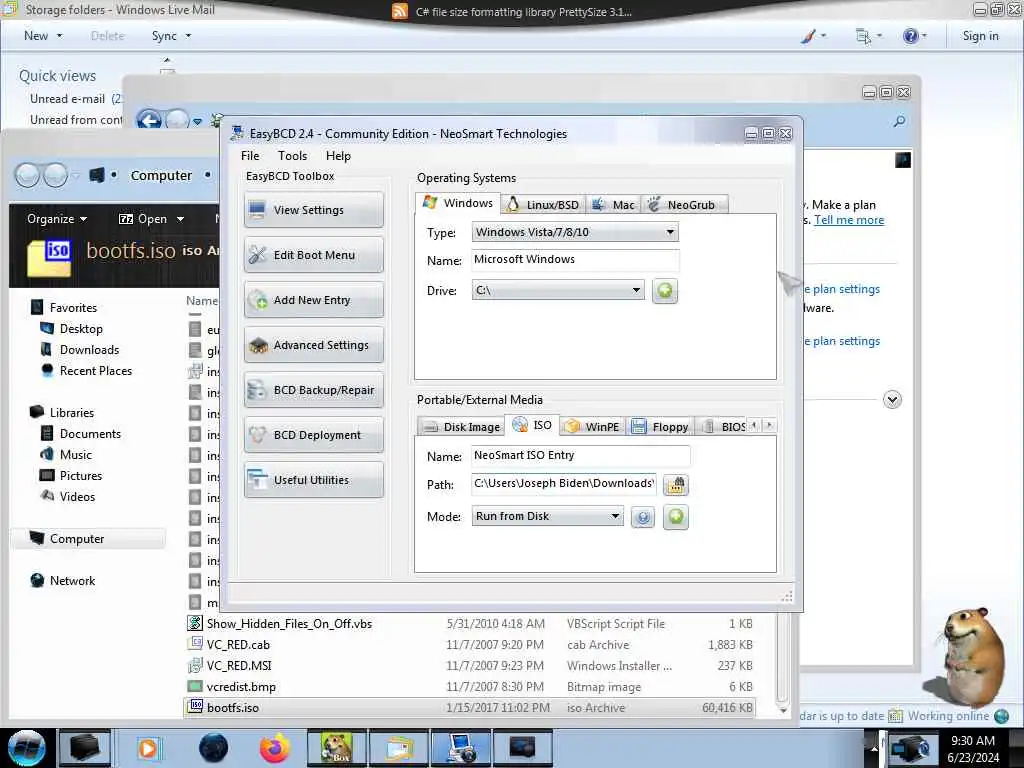Open BCD Deployment section
The width and height of the screenshot is (1024, 768).
tap(313, 435)
